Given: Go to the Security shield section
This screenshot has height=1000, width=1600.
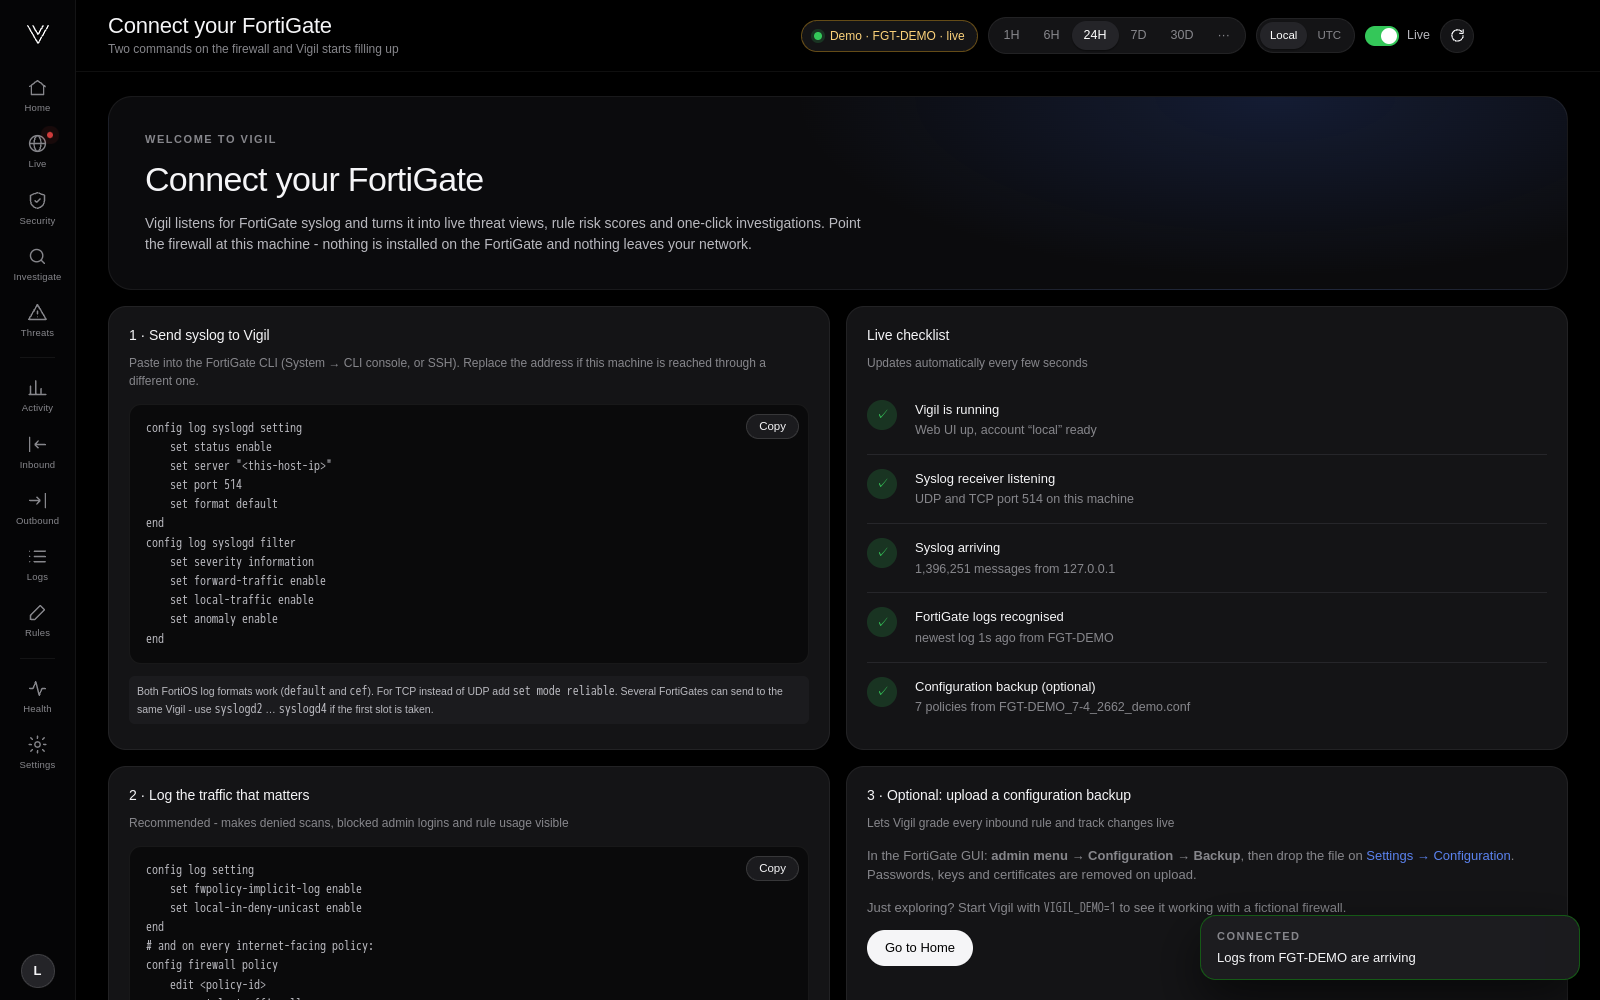Looking at the screenshot, I should (37, 208).
